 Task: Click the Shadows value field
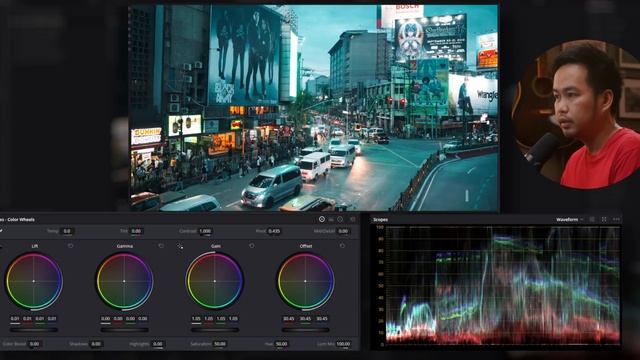pos(96,344)
